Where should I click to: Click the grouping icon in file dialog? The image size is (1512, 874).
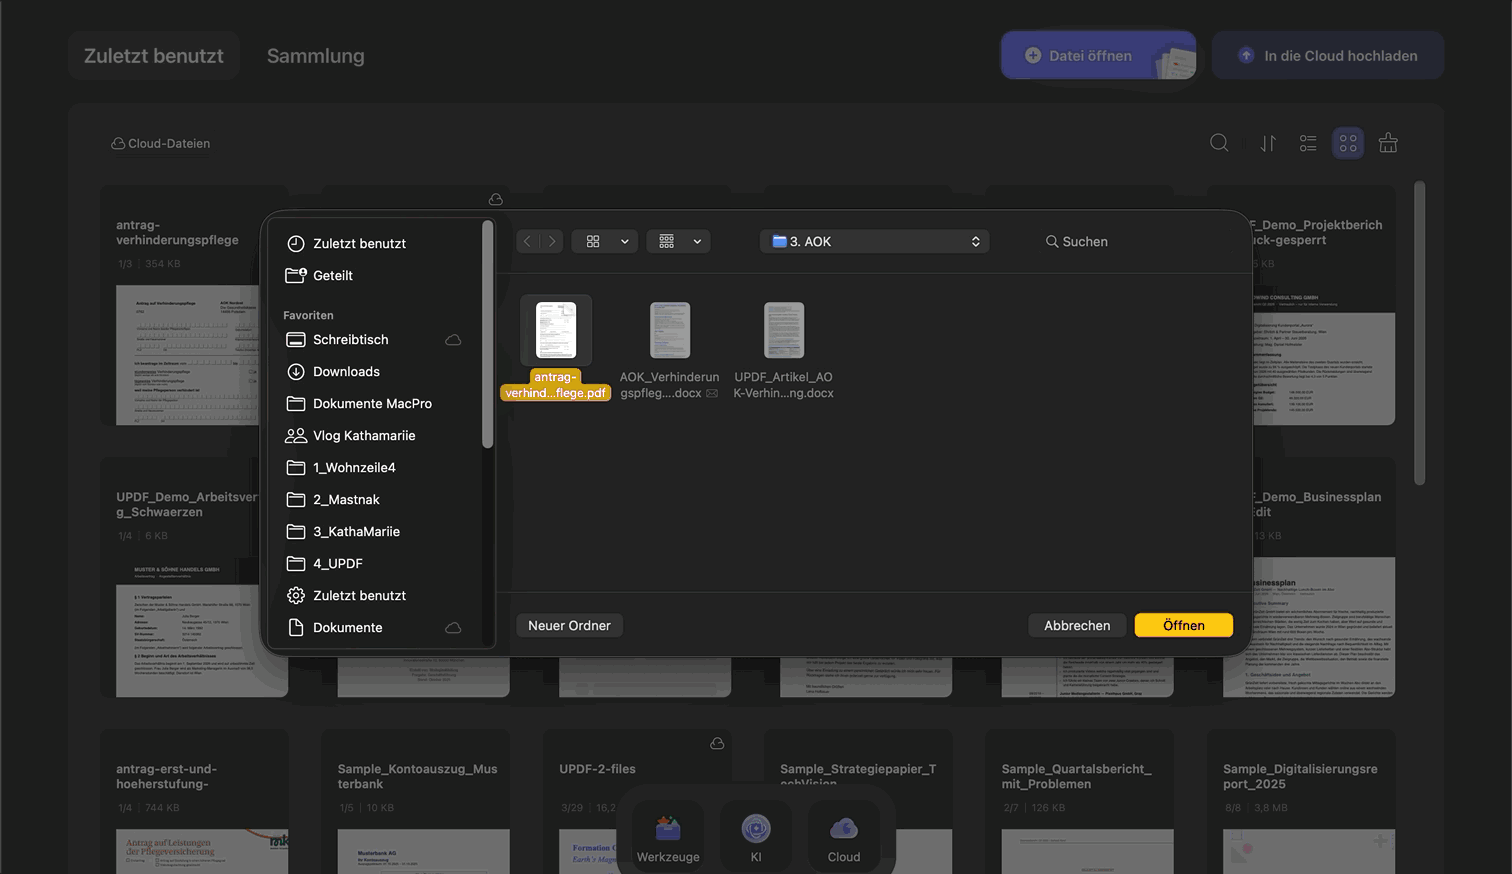667,241
